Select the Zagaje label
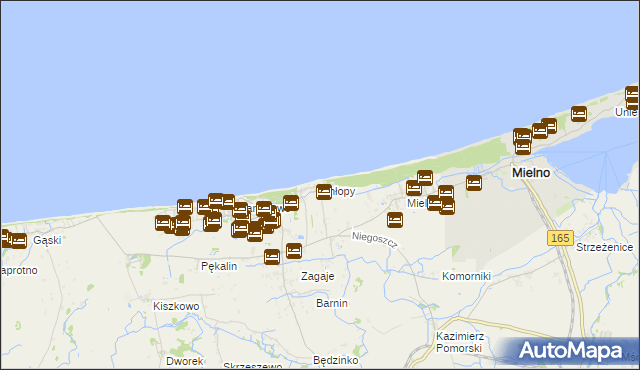The height and width of the screenshot is (370, 640). coord(318,276)
